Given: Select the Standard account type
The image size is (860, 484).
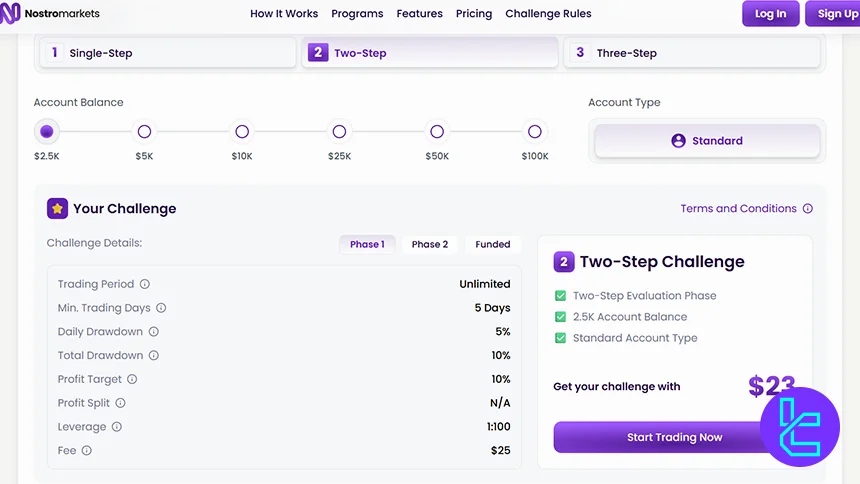Looking at the screenshot, I should click(707, 141).
